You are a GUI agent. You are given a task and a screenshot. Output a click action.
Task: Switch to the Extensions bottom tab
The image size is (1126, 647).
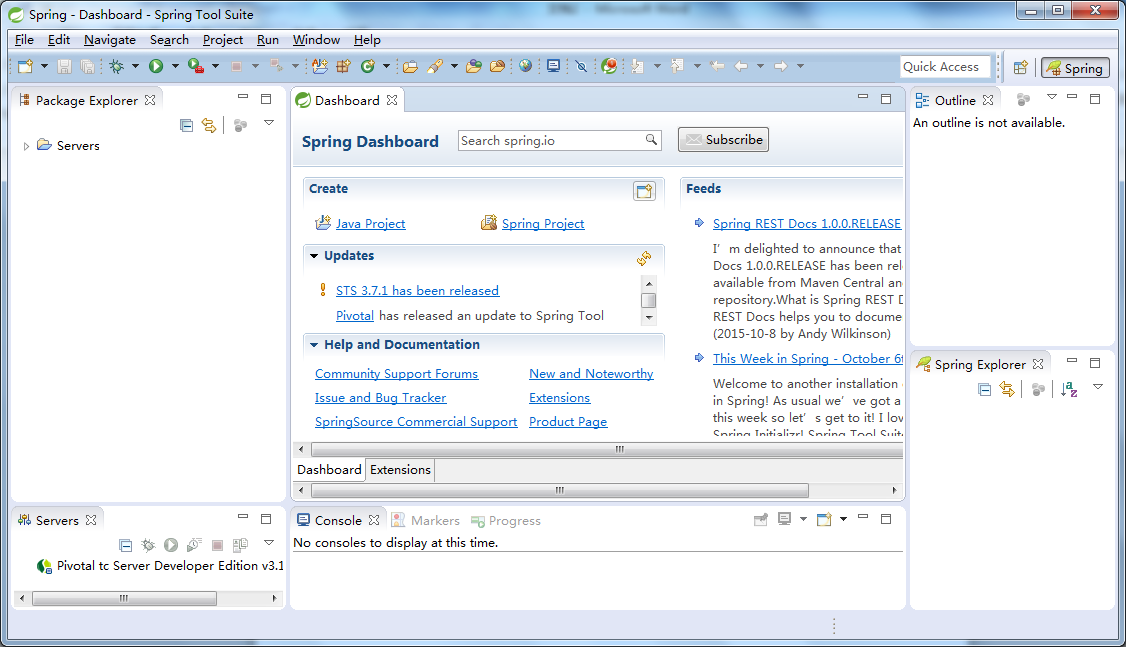pyautogui.click(x=400, y=470)
